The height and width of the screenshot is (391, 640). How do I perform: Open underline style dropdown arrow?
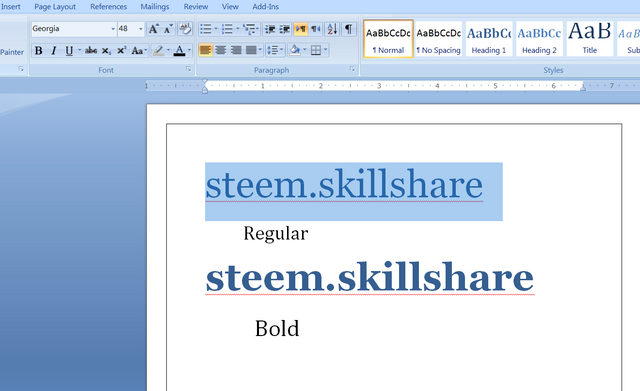click(x=80, y=51)
